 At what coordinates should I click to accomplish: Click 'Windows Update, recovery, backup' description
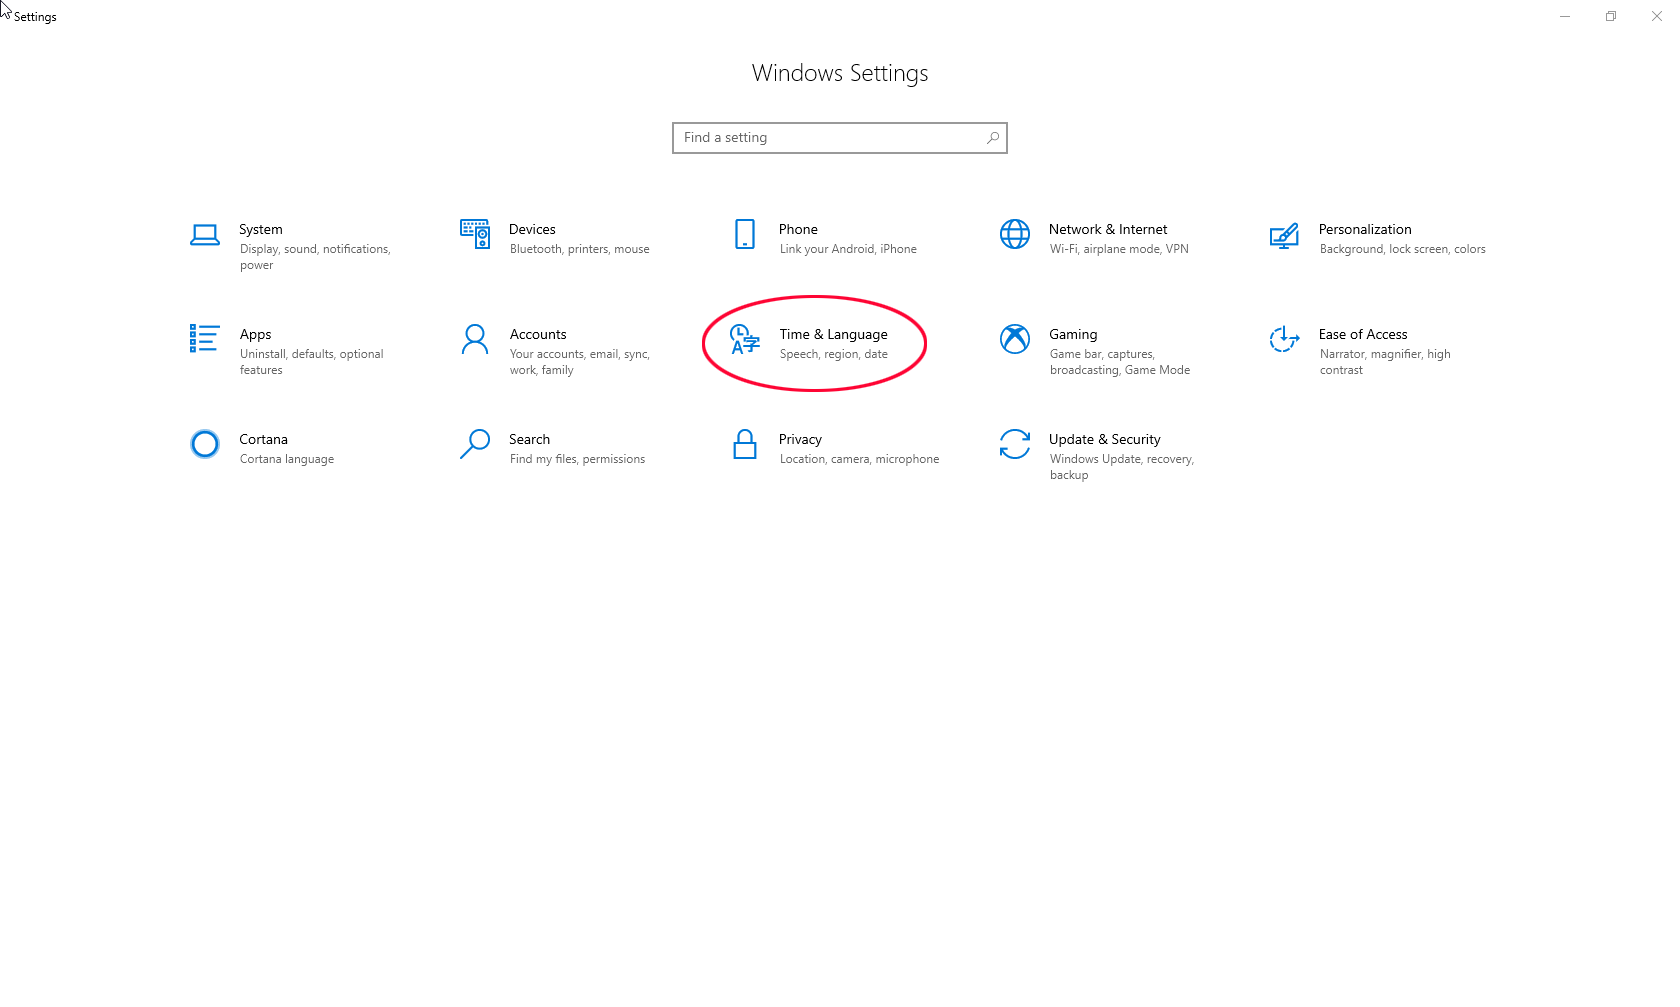[1121, 467]
